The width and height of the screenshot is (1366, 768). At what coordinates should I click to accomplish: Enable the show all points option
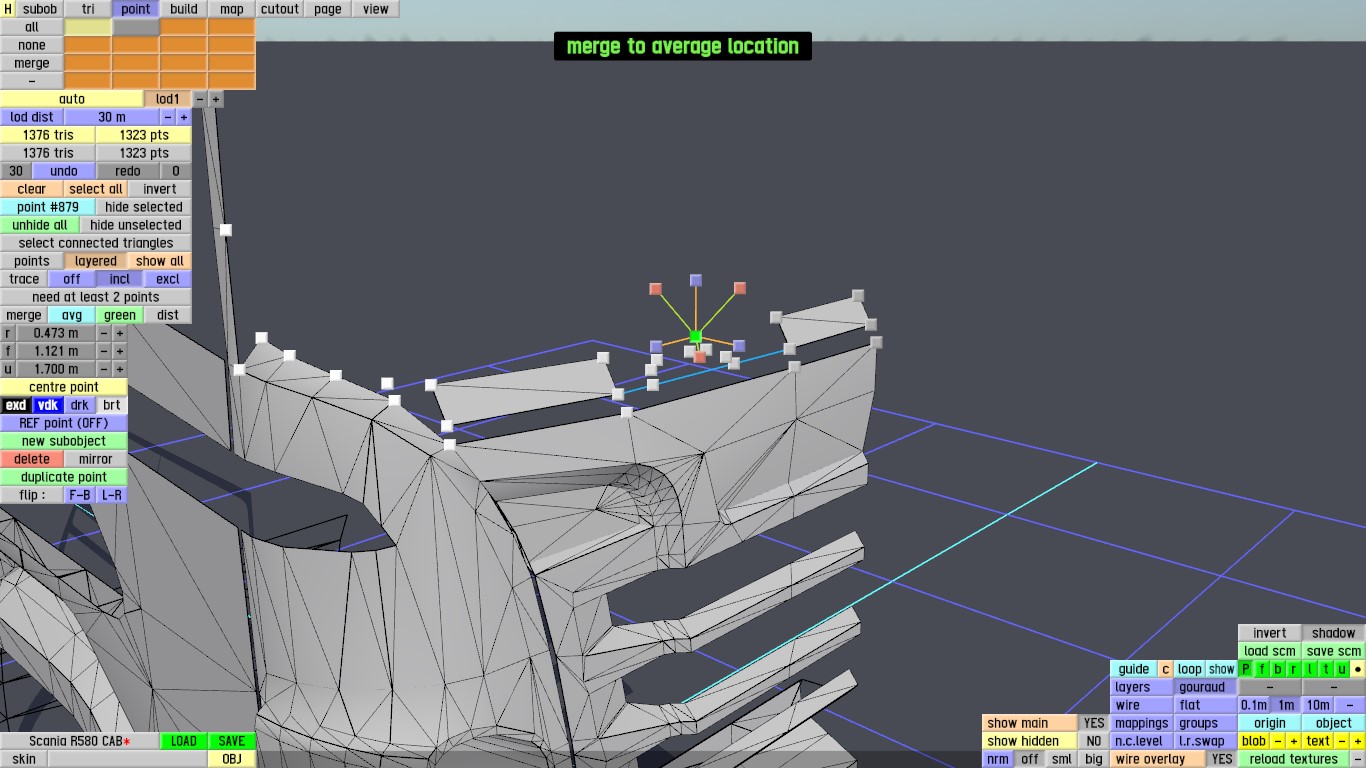coord(160,261)
